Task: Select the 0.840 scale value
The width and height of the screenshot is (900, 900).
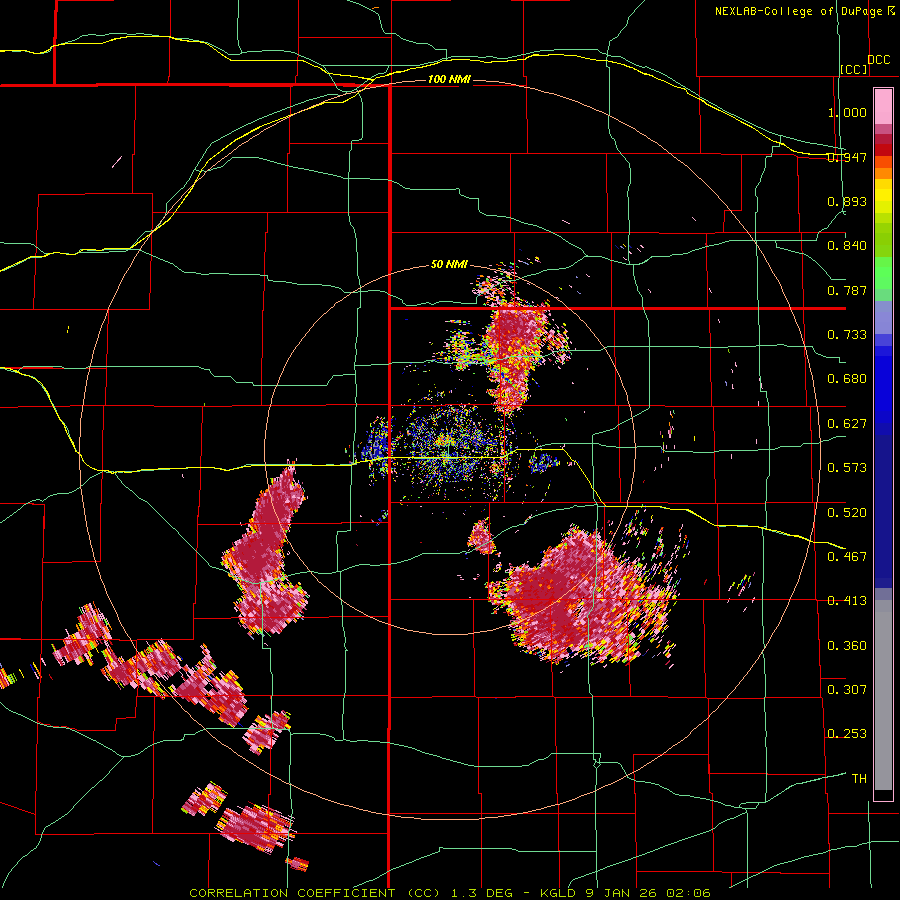Action: (x=847, y=246)
